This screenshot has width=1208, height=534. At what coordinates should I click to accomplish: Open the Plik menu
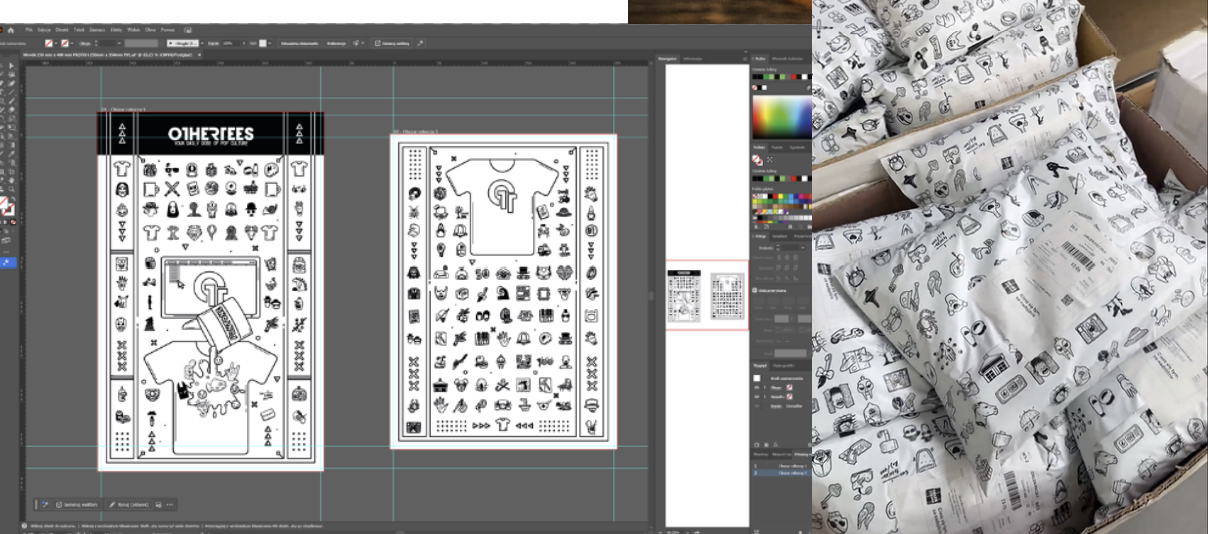pos(29,30)
